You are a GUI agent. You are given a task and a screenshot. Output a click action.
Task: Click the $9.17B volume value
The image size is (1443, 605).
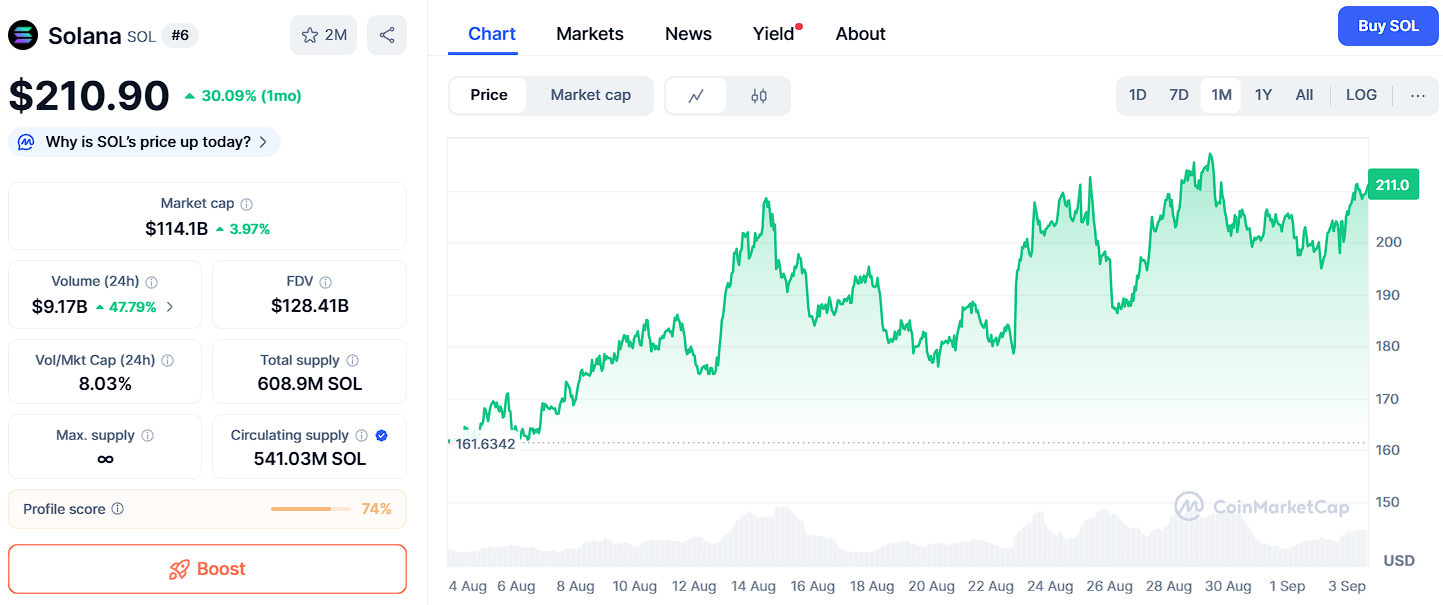pos(59,307)
